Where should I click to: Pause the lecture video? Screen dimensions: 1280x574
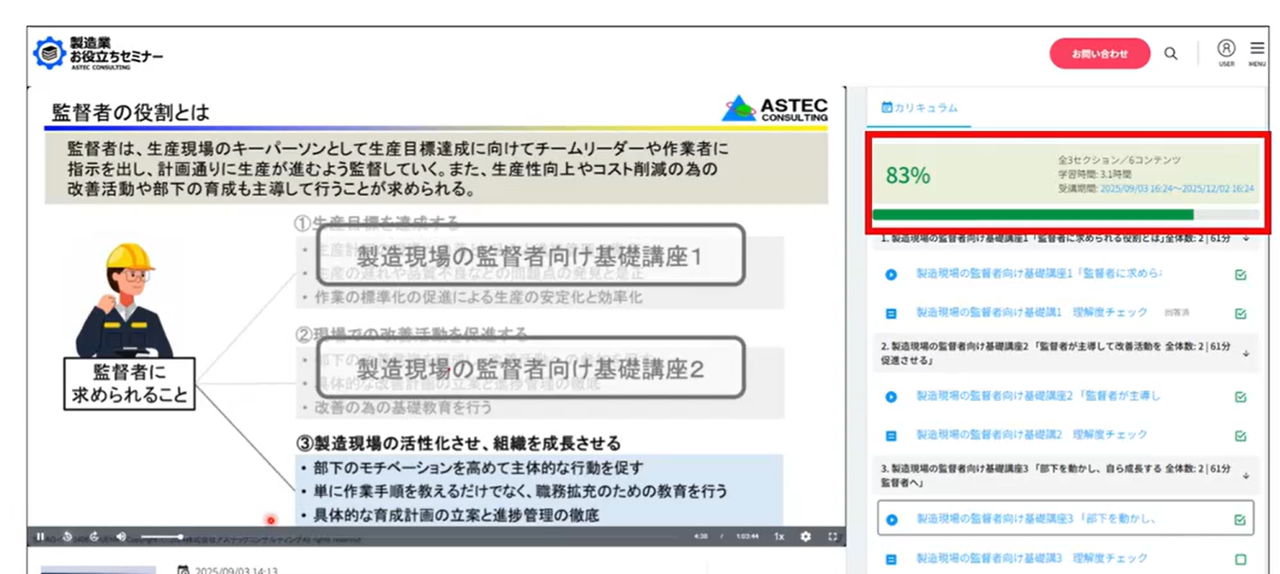point(40,537)
